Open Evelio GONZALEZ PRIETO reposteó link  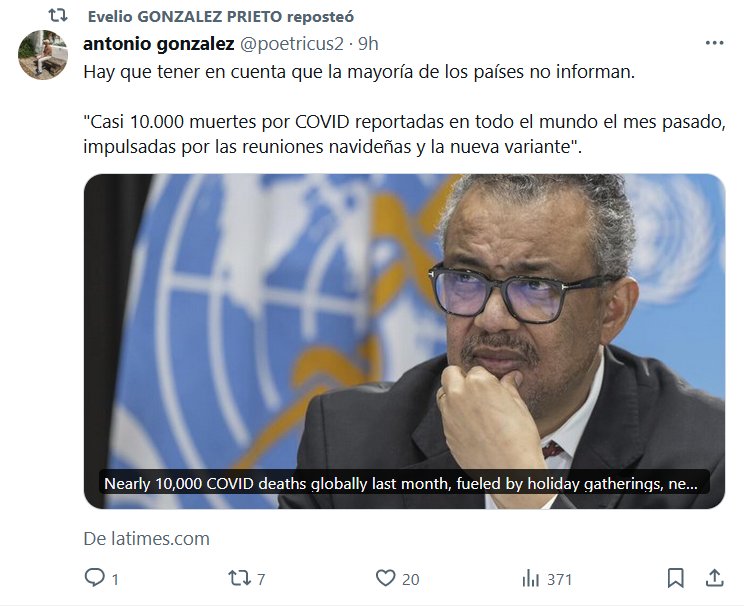click(221, 17)
